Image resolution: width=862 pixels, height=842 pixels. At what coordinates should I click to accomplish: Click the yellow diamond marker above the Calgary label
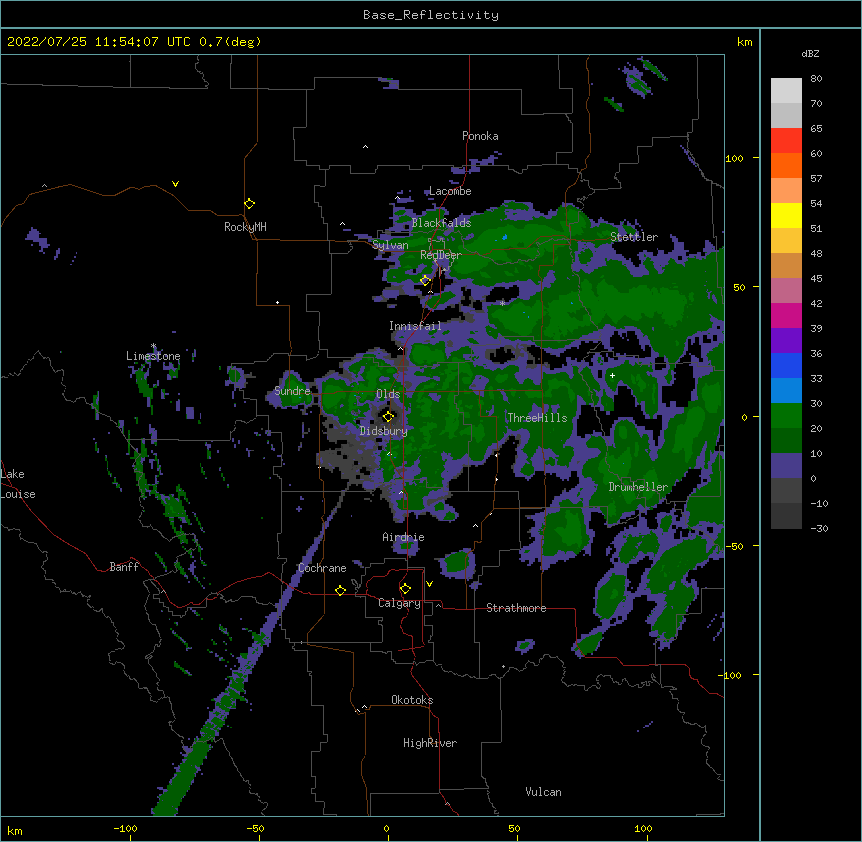405,589
